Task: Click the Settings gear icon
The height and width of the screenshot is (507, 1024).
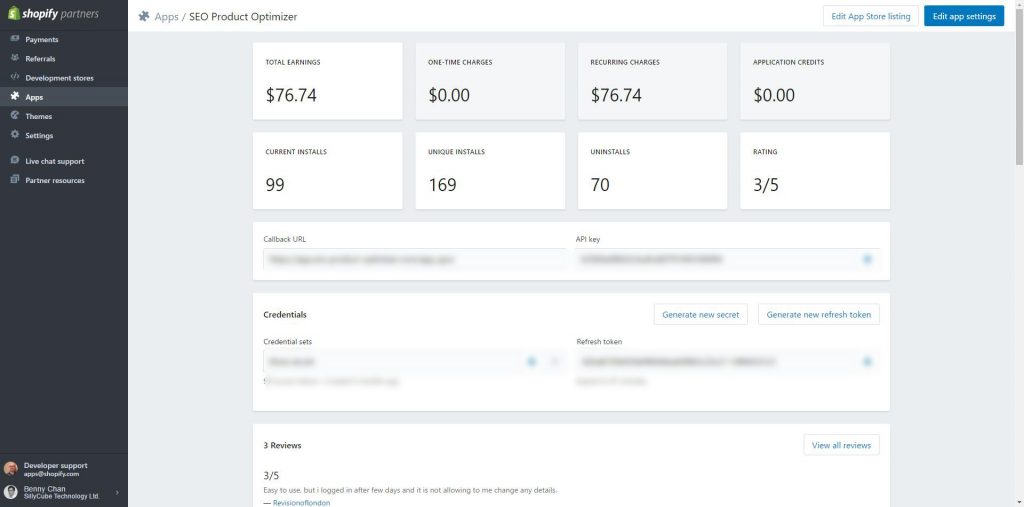Action: point(15,135)
